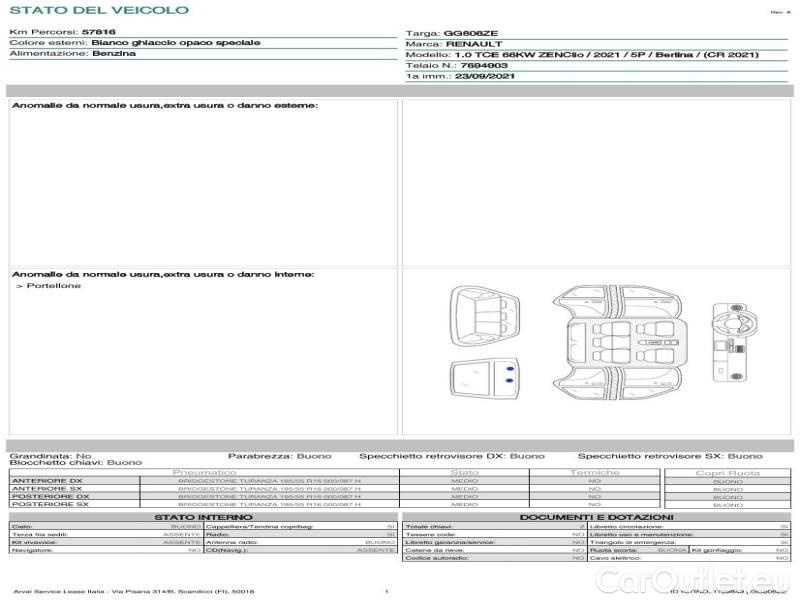Click 'Parabrezza: Buono' text

[280, 456]
